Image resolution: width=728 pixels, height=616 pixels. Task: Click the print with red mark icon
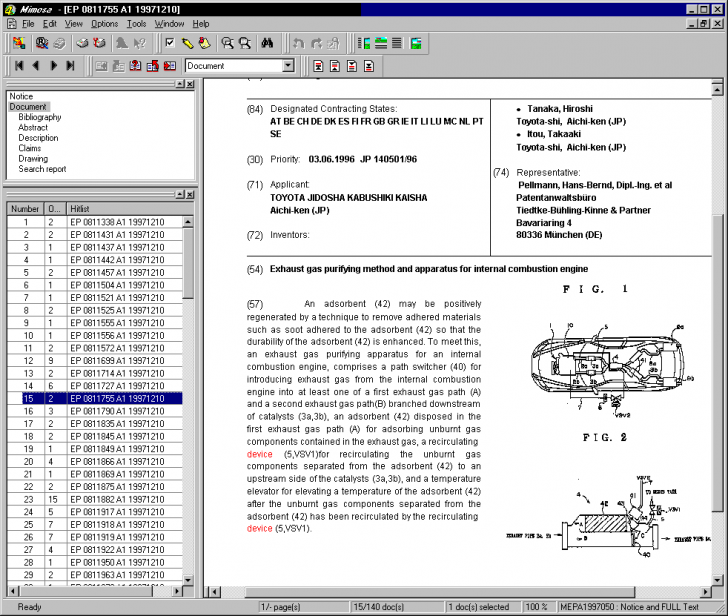(x=99, y=43)
